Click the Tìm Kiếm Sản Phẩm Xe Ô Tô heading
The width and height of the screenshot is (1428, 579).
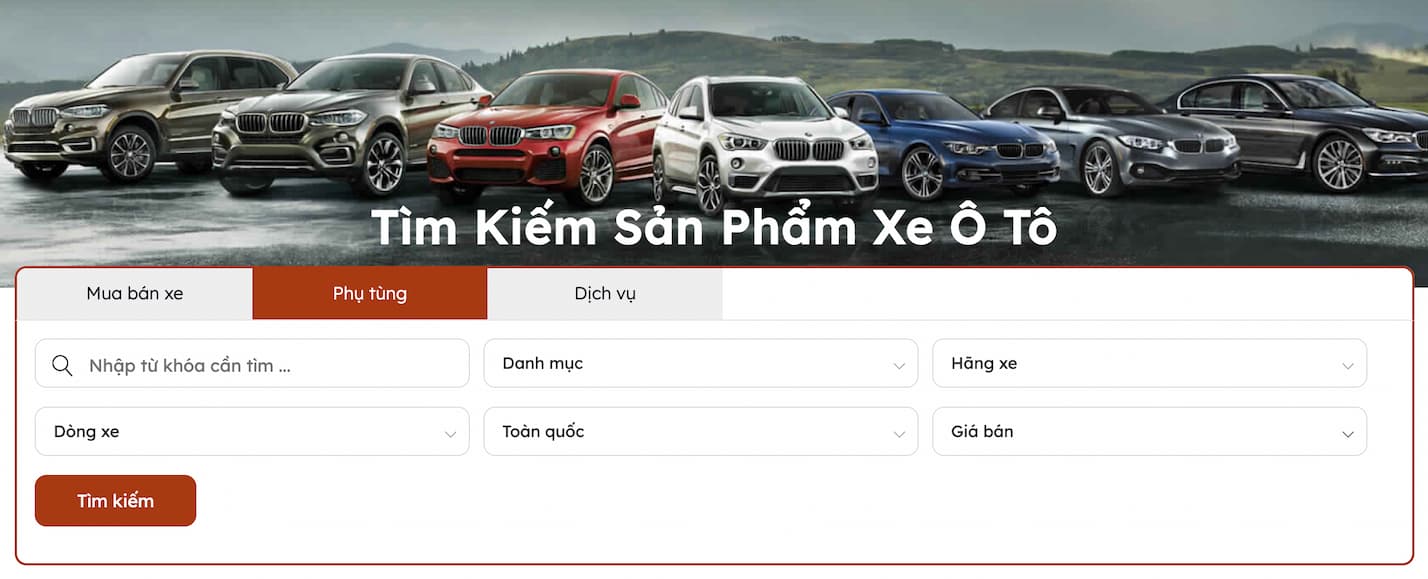[x=714, y=228]
